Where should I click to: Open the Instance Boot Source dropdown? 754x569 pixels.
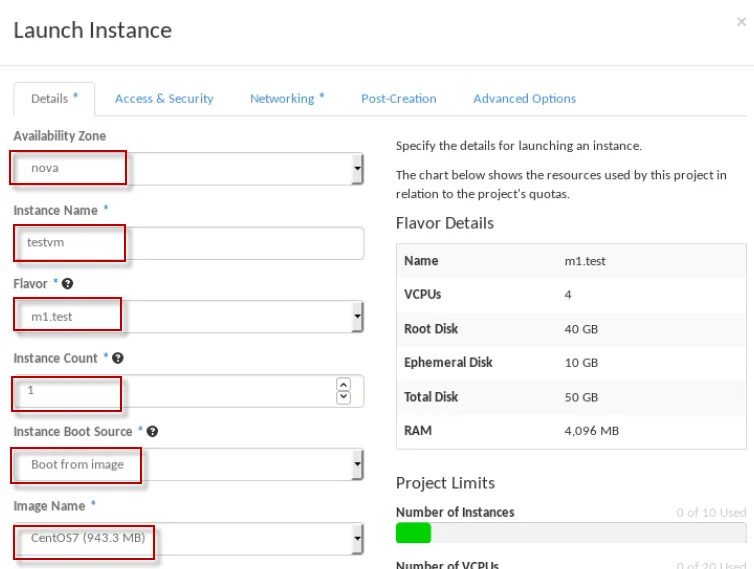[188, 465]
